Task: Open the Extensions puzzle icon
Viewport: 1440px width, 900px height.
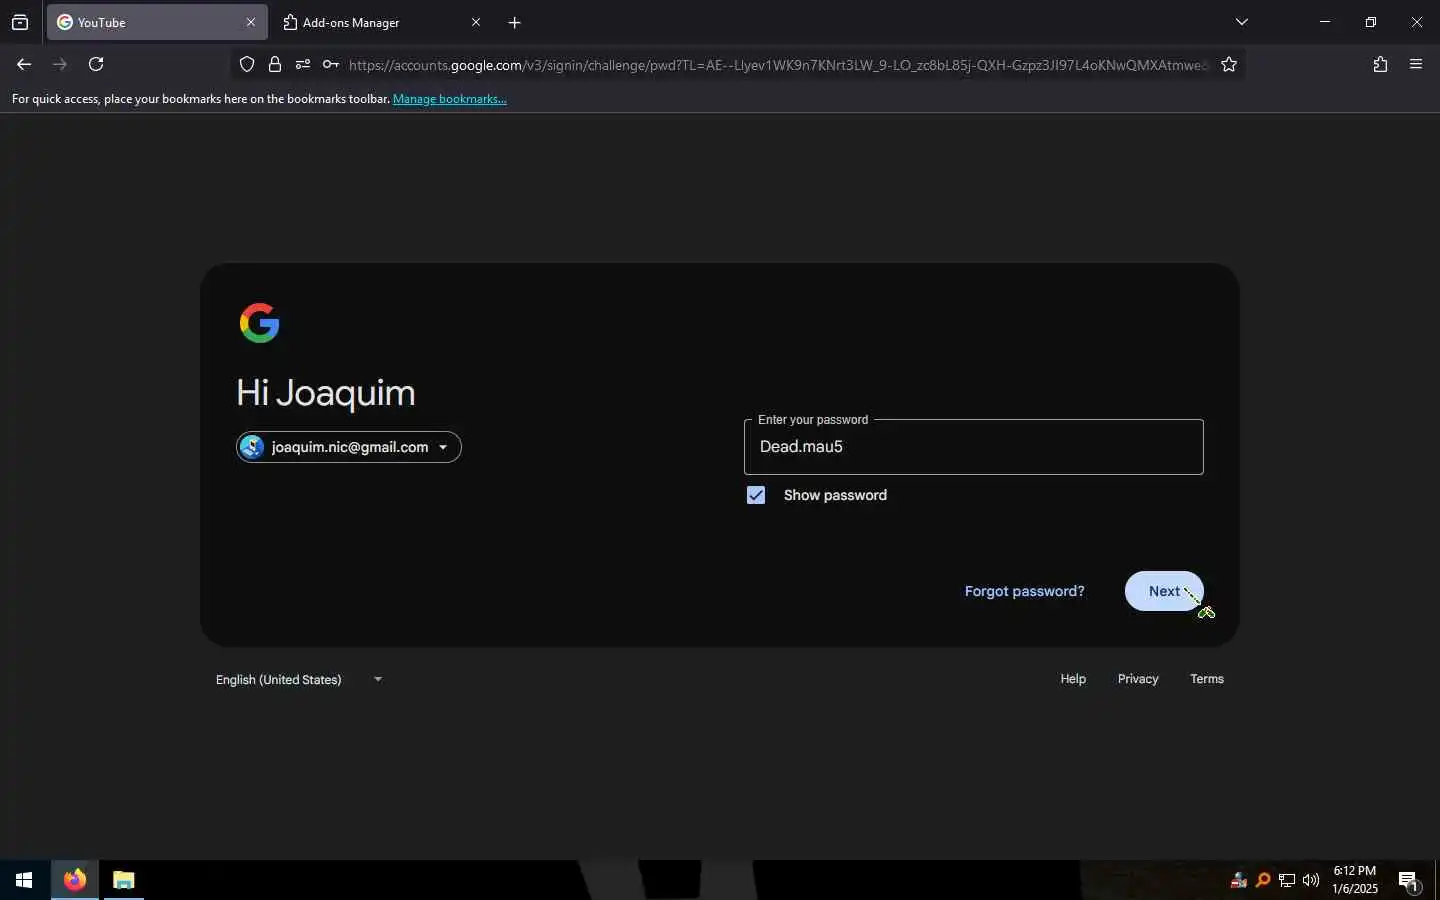Action: pyautogui.click(x=1380, y=64)
